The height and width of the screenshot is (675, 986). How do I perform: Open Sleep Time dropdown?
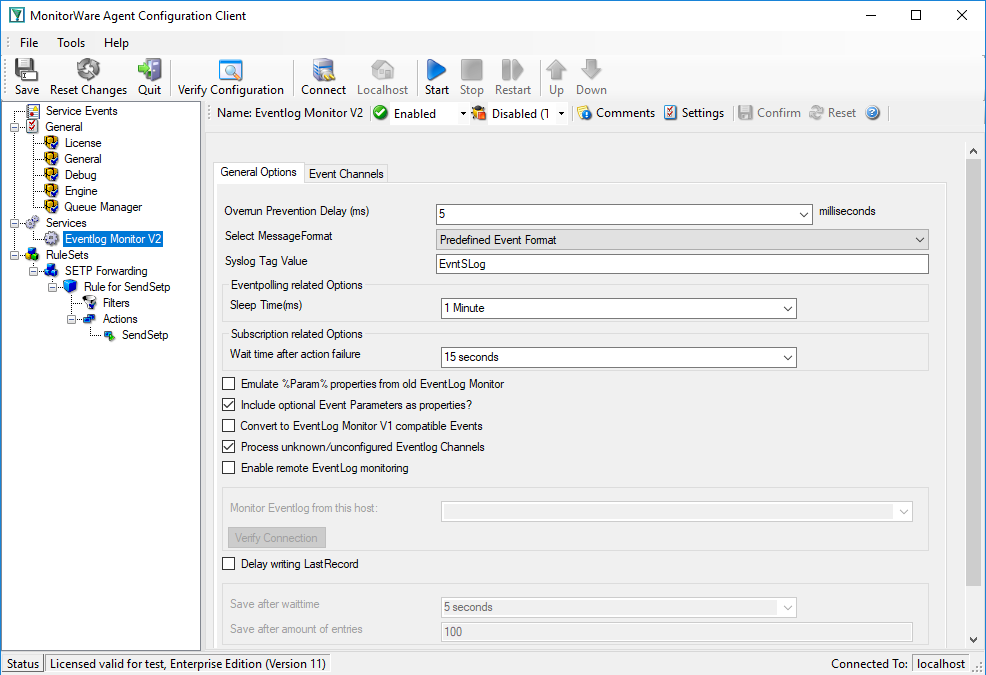pyautogui.click(x=787, y=308)
